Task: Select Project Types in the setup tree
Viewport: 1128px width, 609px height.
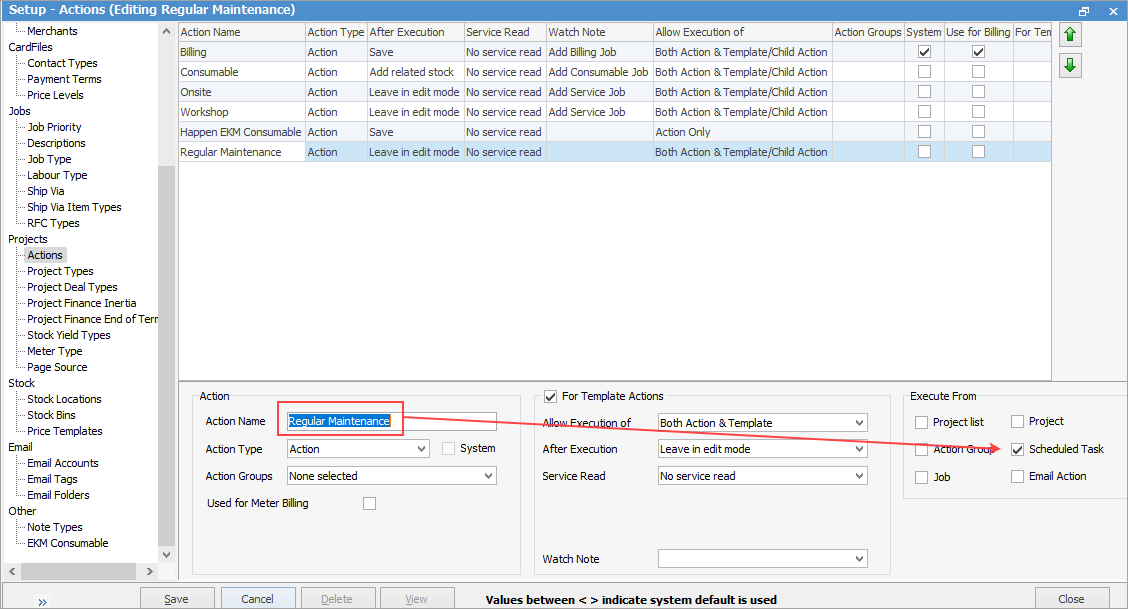Action: 60,271
